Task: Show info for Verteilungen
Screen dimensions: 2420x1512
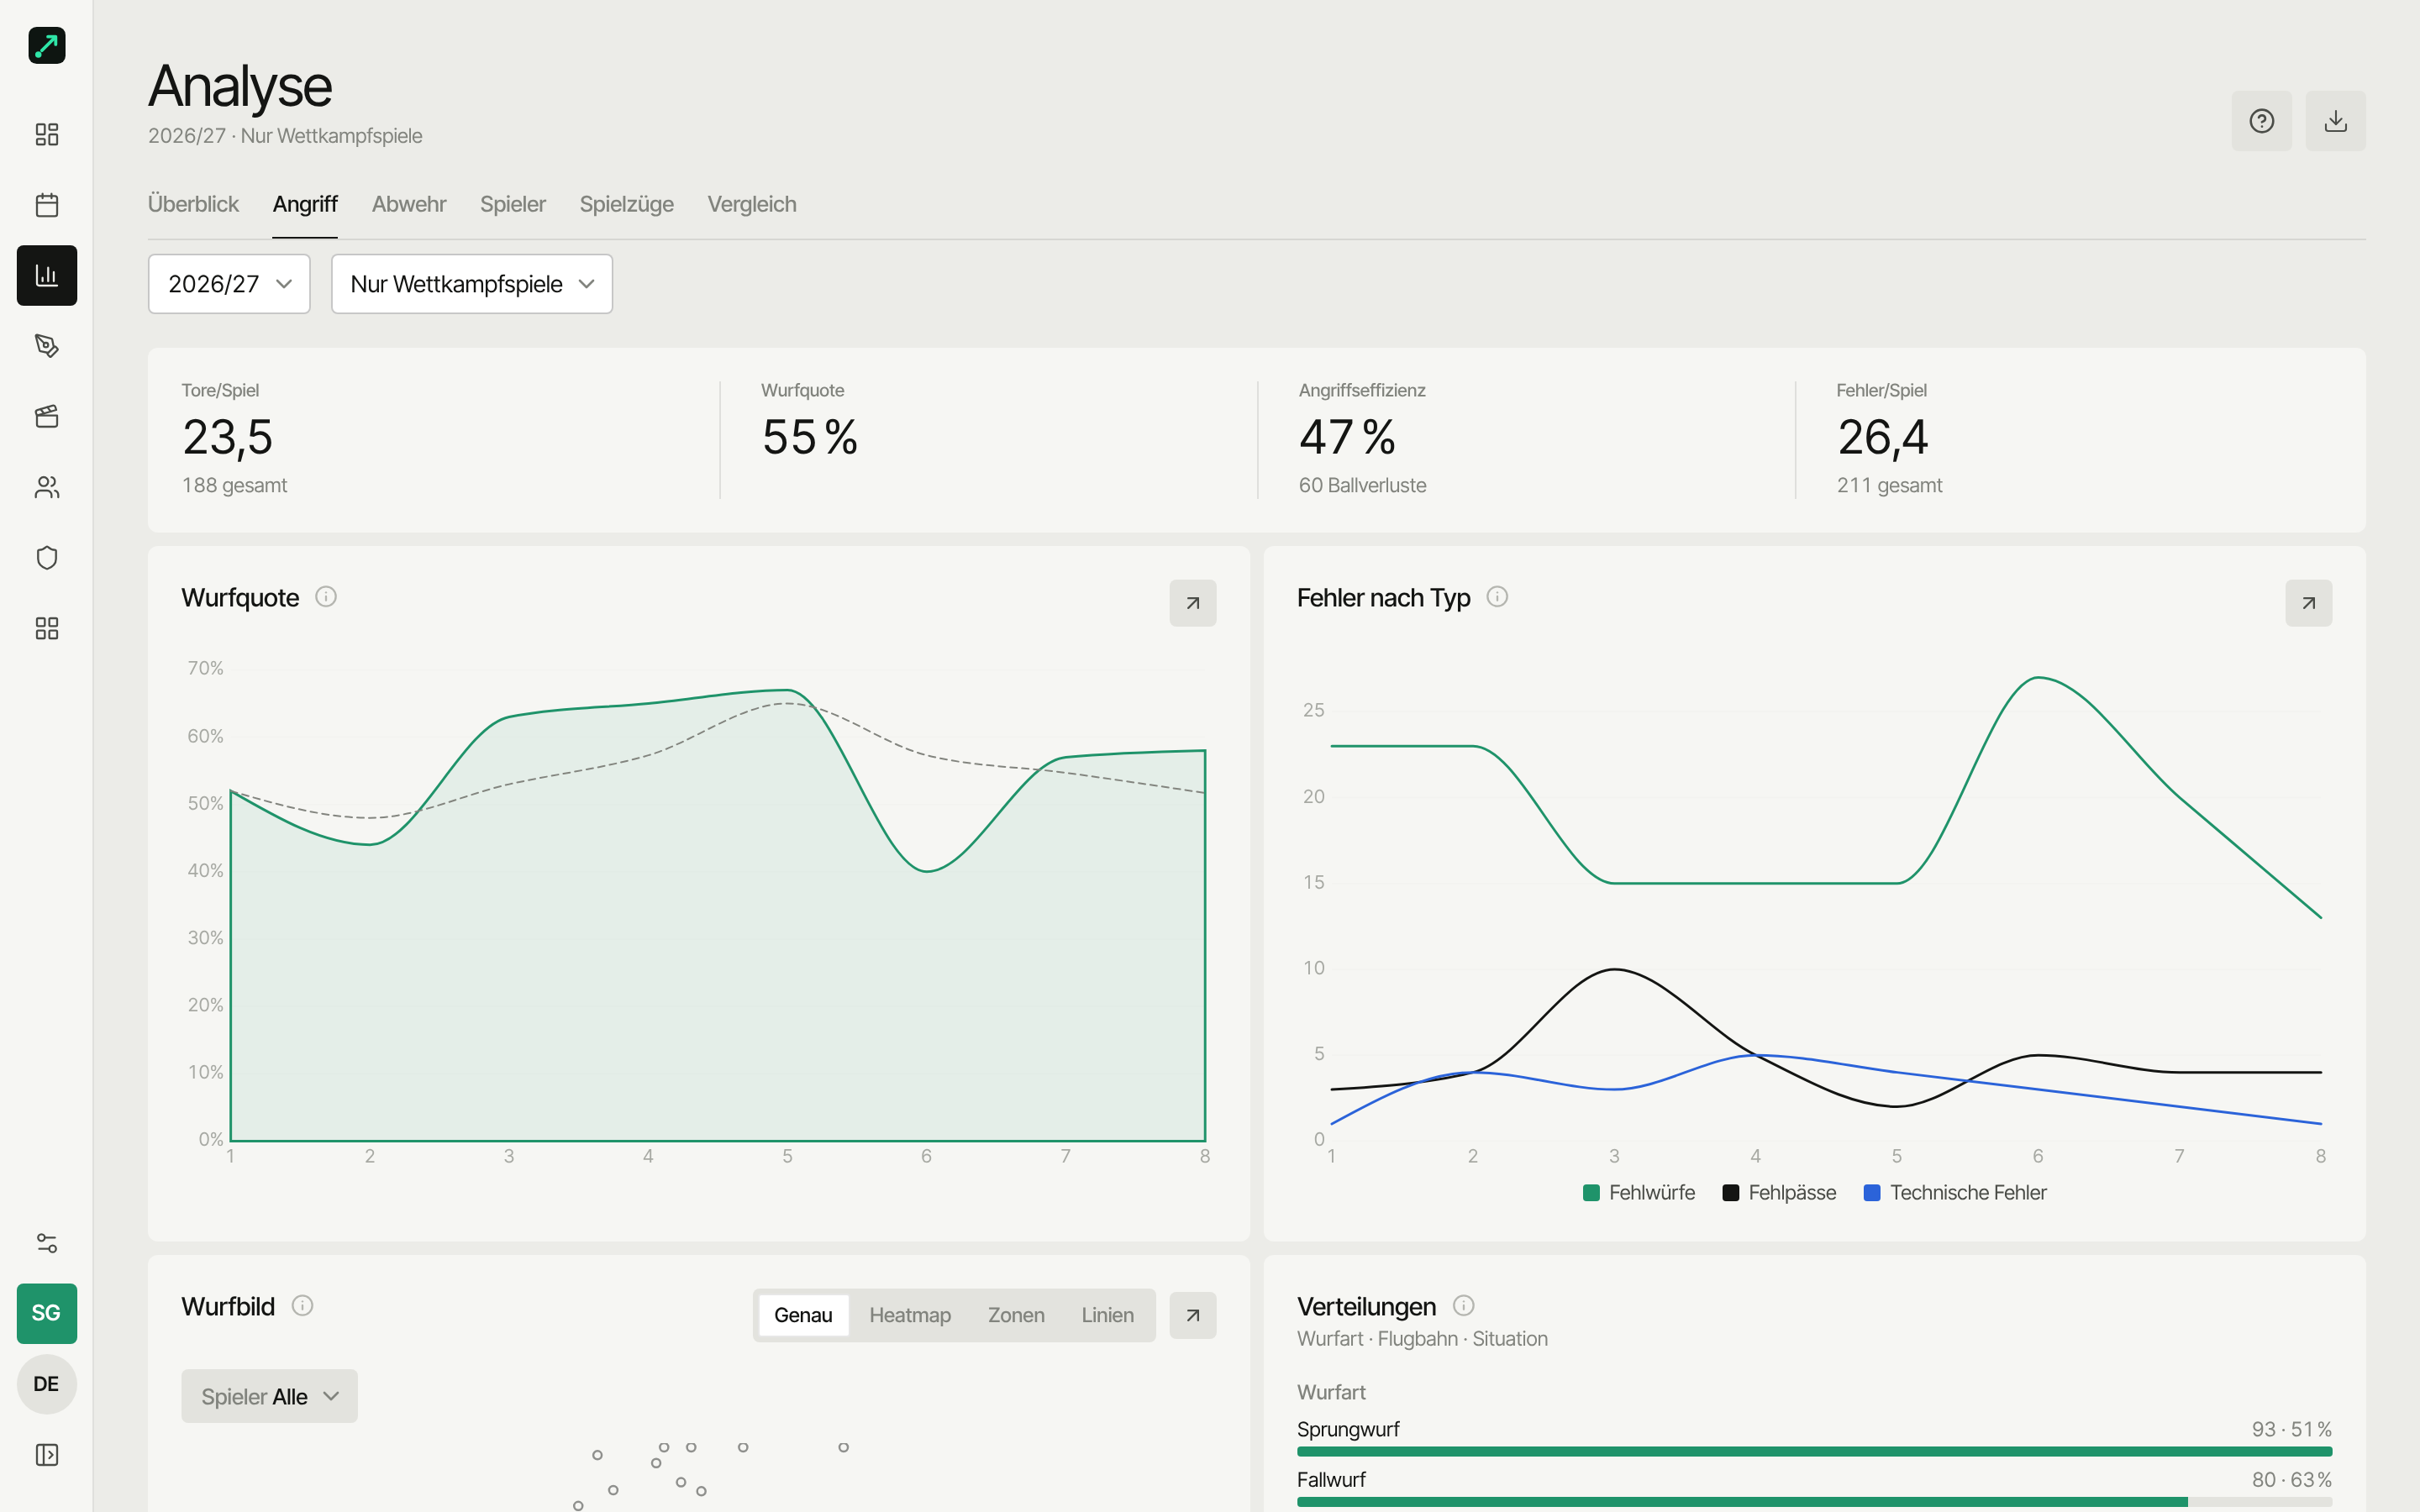Action: [x=1463, y=1305]
